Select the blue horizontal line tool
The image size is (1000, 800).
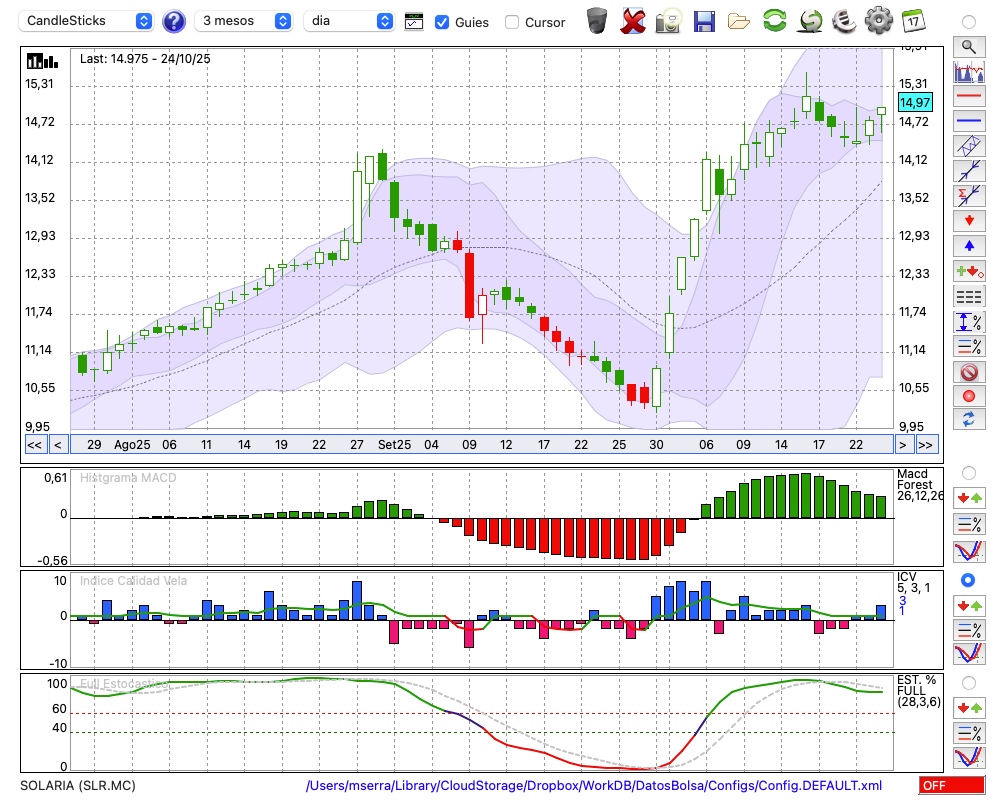pos(968,121)
